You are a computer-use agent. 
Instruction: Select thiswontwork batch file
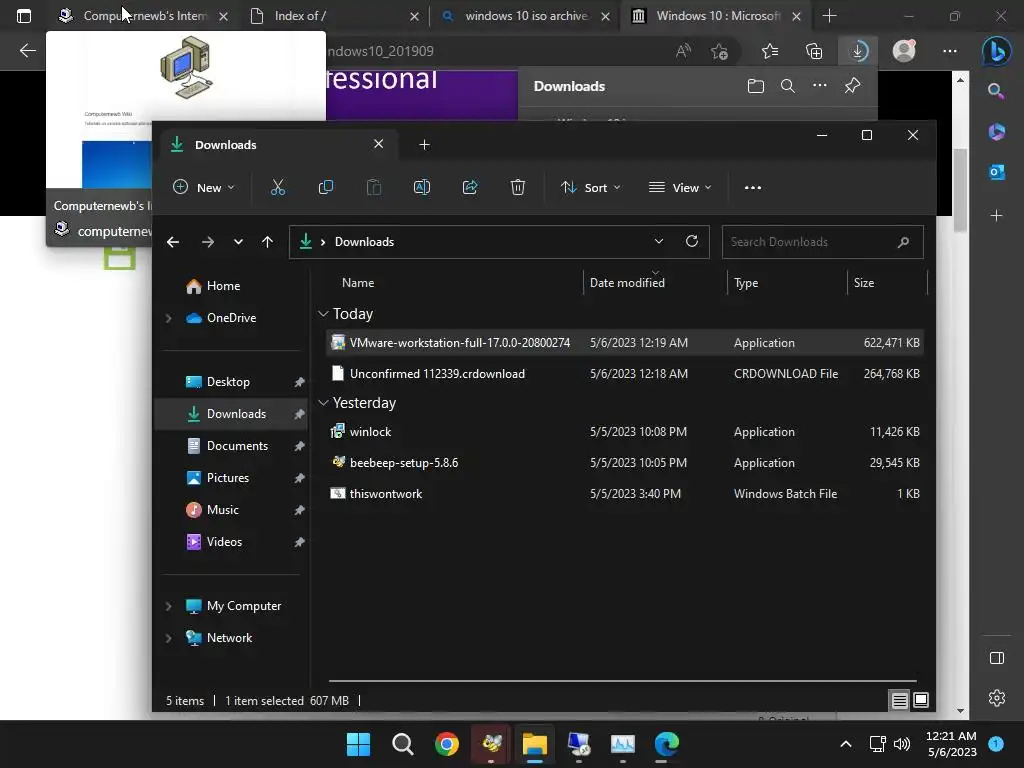click(624, 494)
